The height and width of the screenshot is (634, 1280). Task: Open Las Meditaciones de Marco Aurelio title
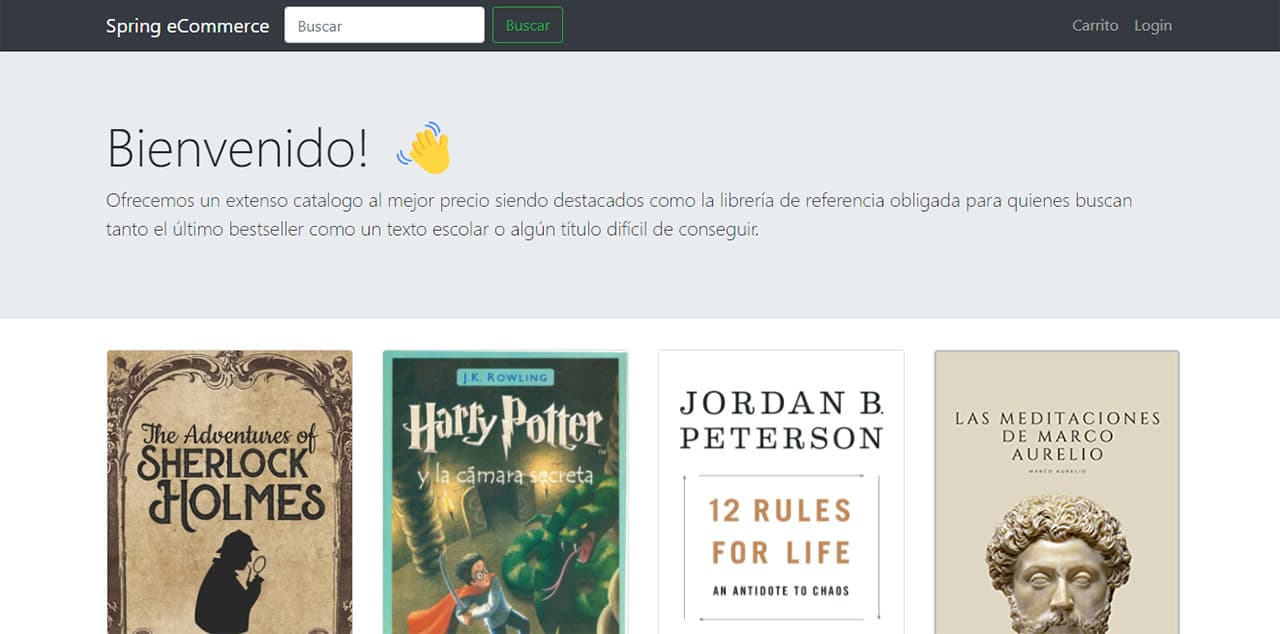(x=1057, y=435)
